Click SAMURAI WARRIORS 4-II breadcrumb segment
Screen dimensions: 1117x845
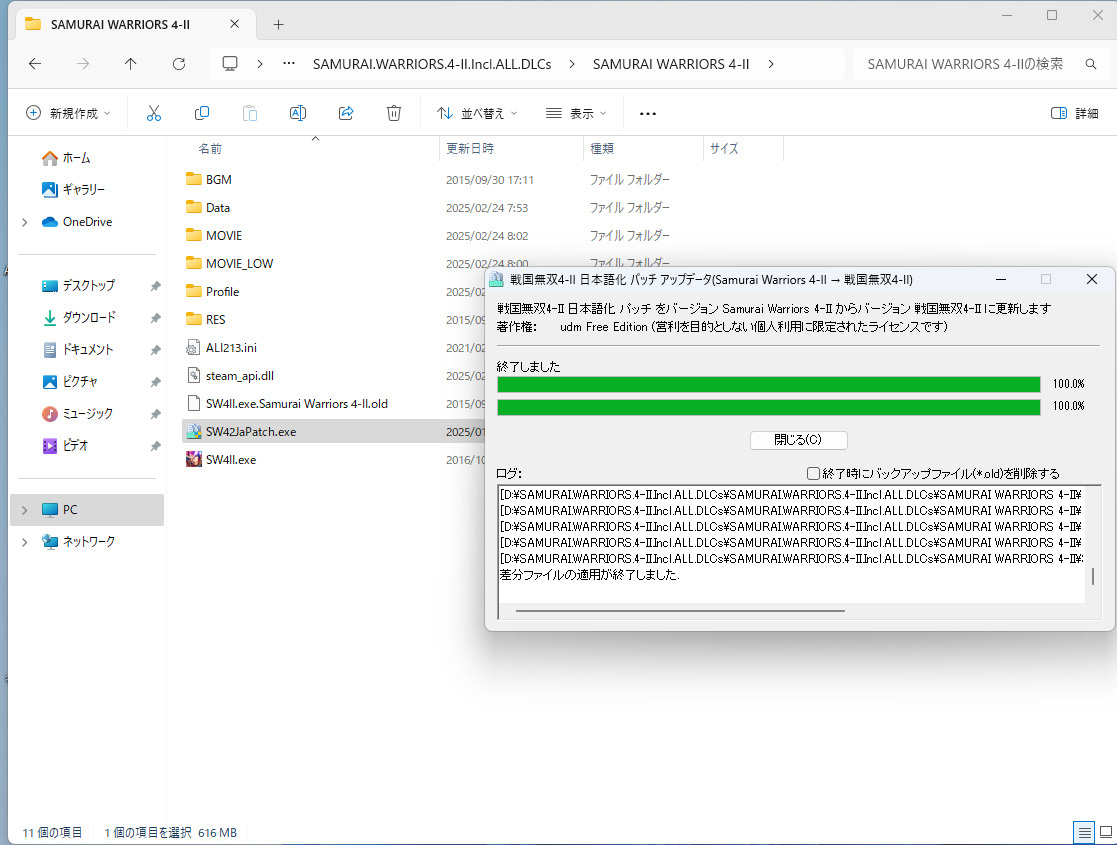coord(670,64)
